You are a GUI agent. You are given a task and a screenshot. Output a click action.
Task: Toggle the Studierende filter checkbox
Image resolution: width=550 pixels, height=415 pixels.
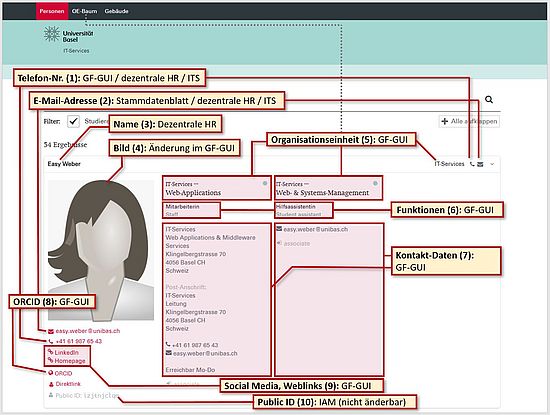pyautogui.click(x=73, y=121)
